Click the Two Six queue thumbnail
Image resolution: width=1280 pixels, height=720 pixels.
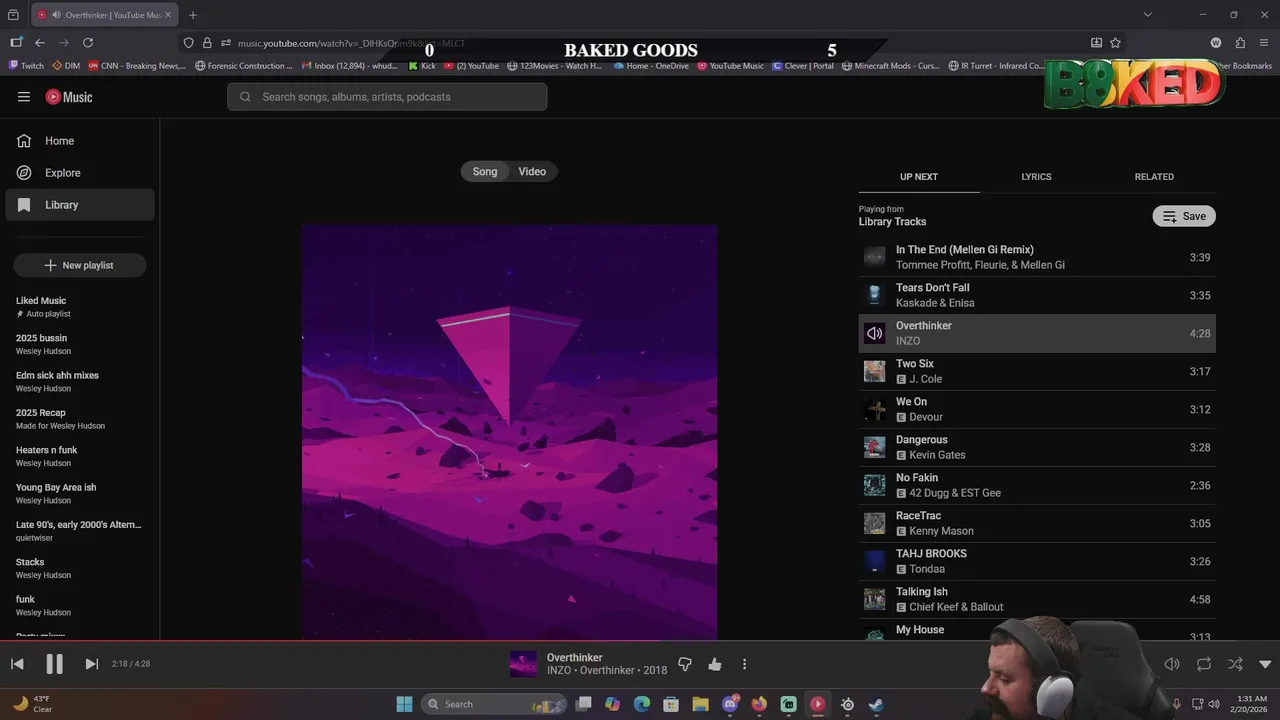[x=875, y=371]
